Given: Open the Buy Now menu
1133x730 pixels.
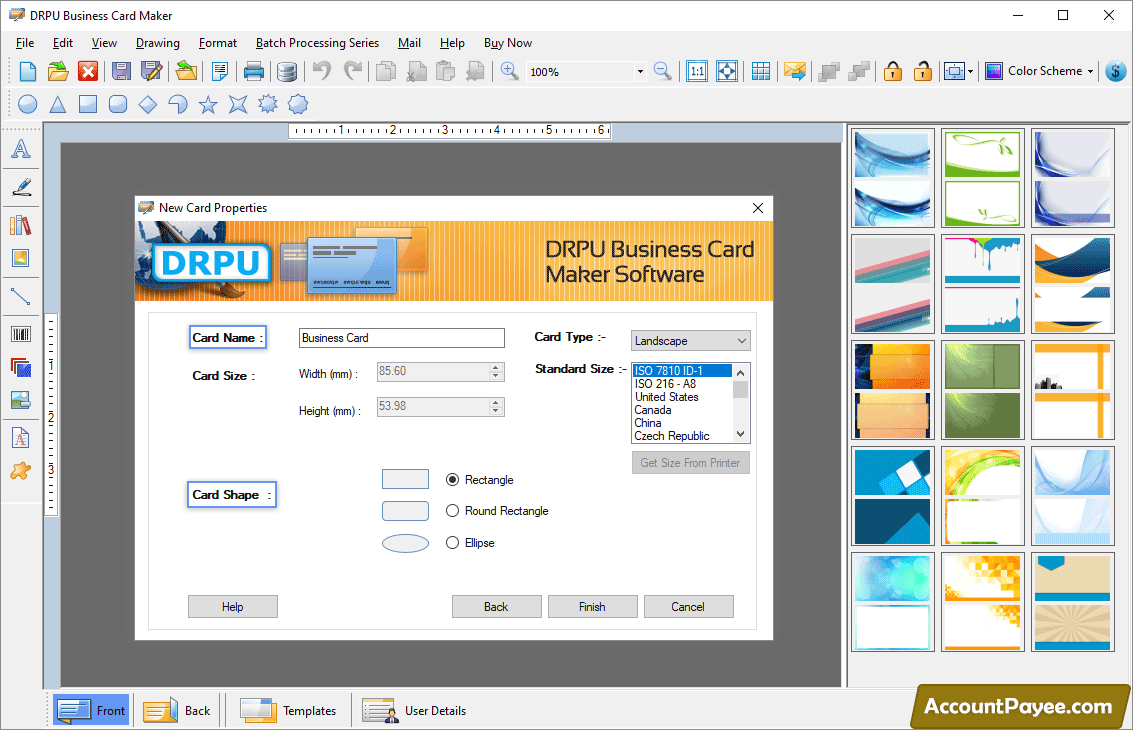Looking at the screenshot, I should (508, 43).
